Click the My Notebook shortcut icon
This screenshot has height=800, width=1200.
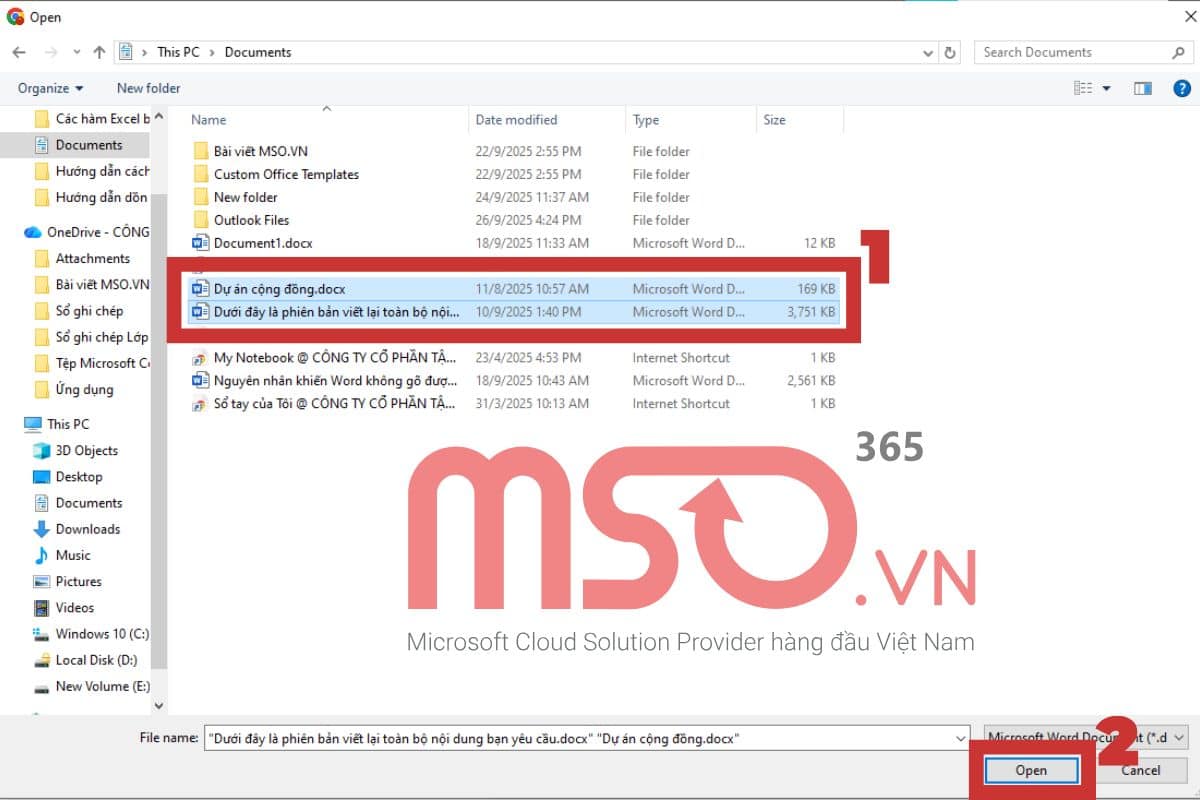(x=199, y=358)
